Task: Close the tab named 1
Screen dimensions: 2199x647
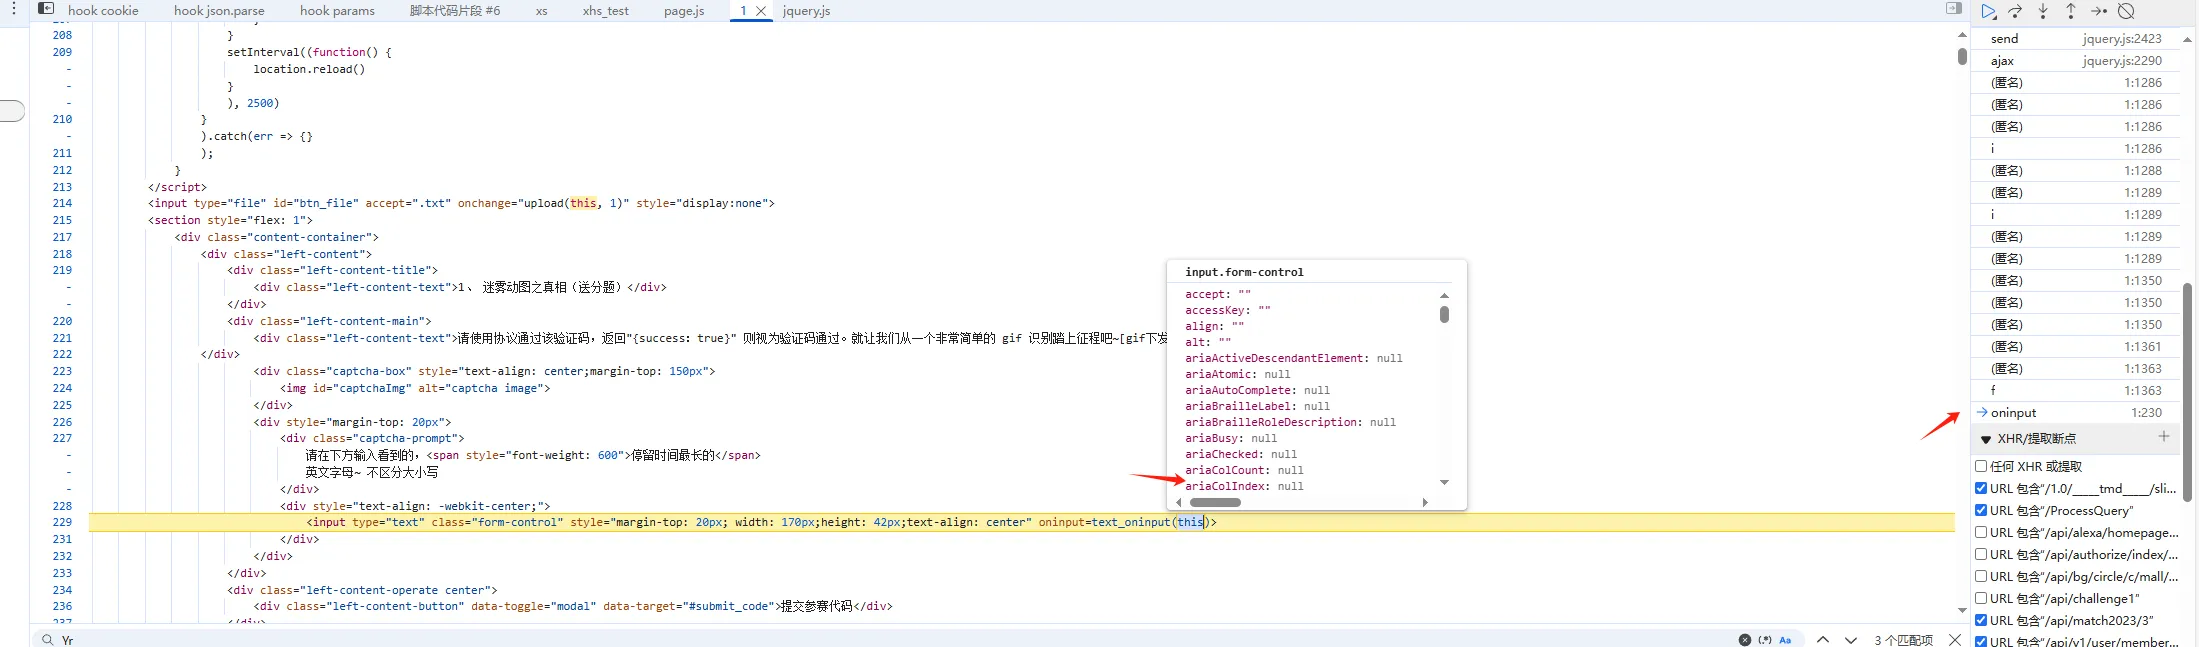Action: (761, 11)
